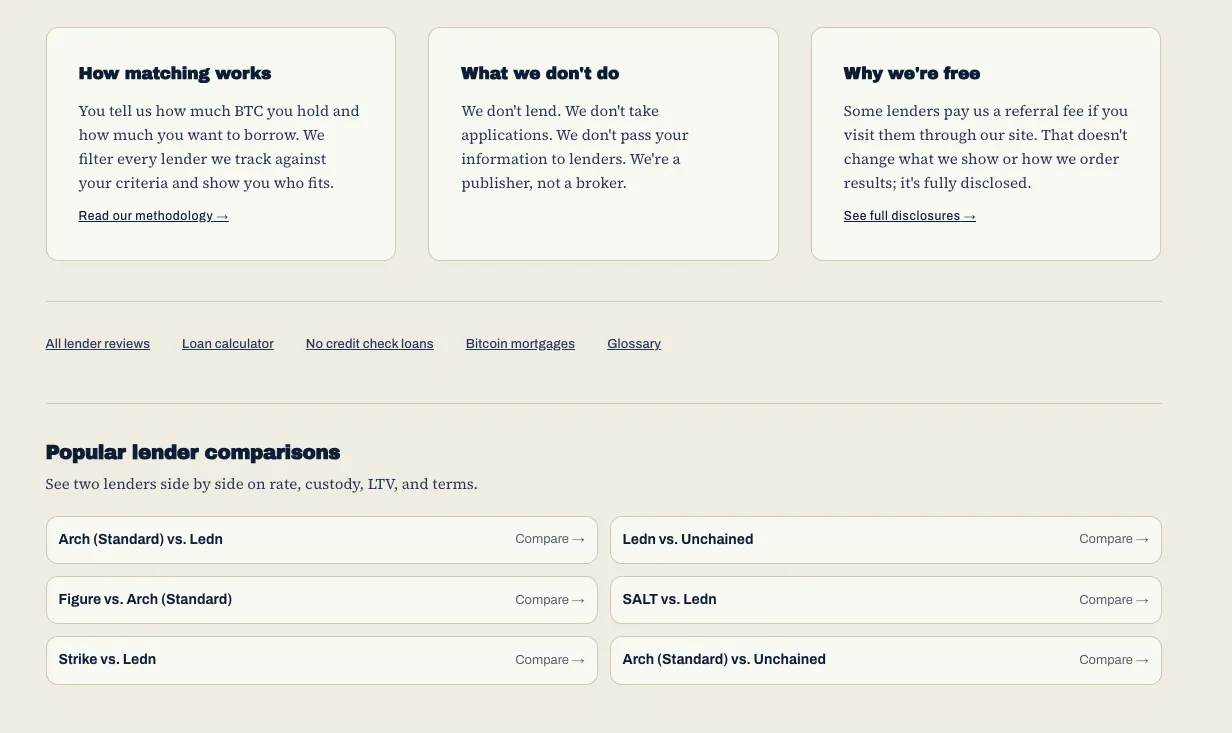The image size is (1232, 733).
Task: Open the Glossary link
Action: [634, 344]
